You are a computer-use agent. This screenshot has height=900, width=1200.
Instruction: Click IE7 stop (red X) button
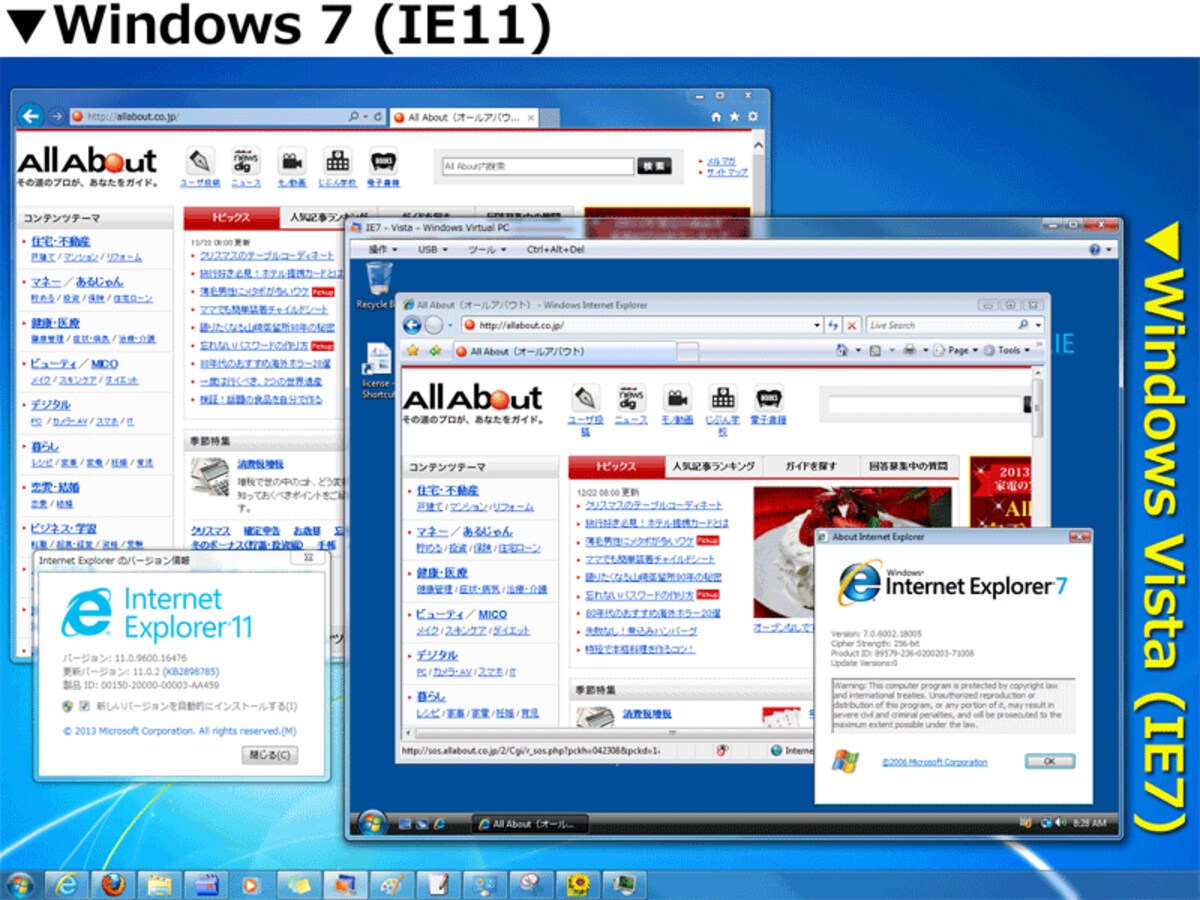(x=852, y=325)
